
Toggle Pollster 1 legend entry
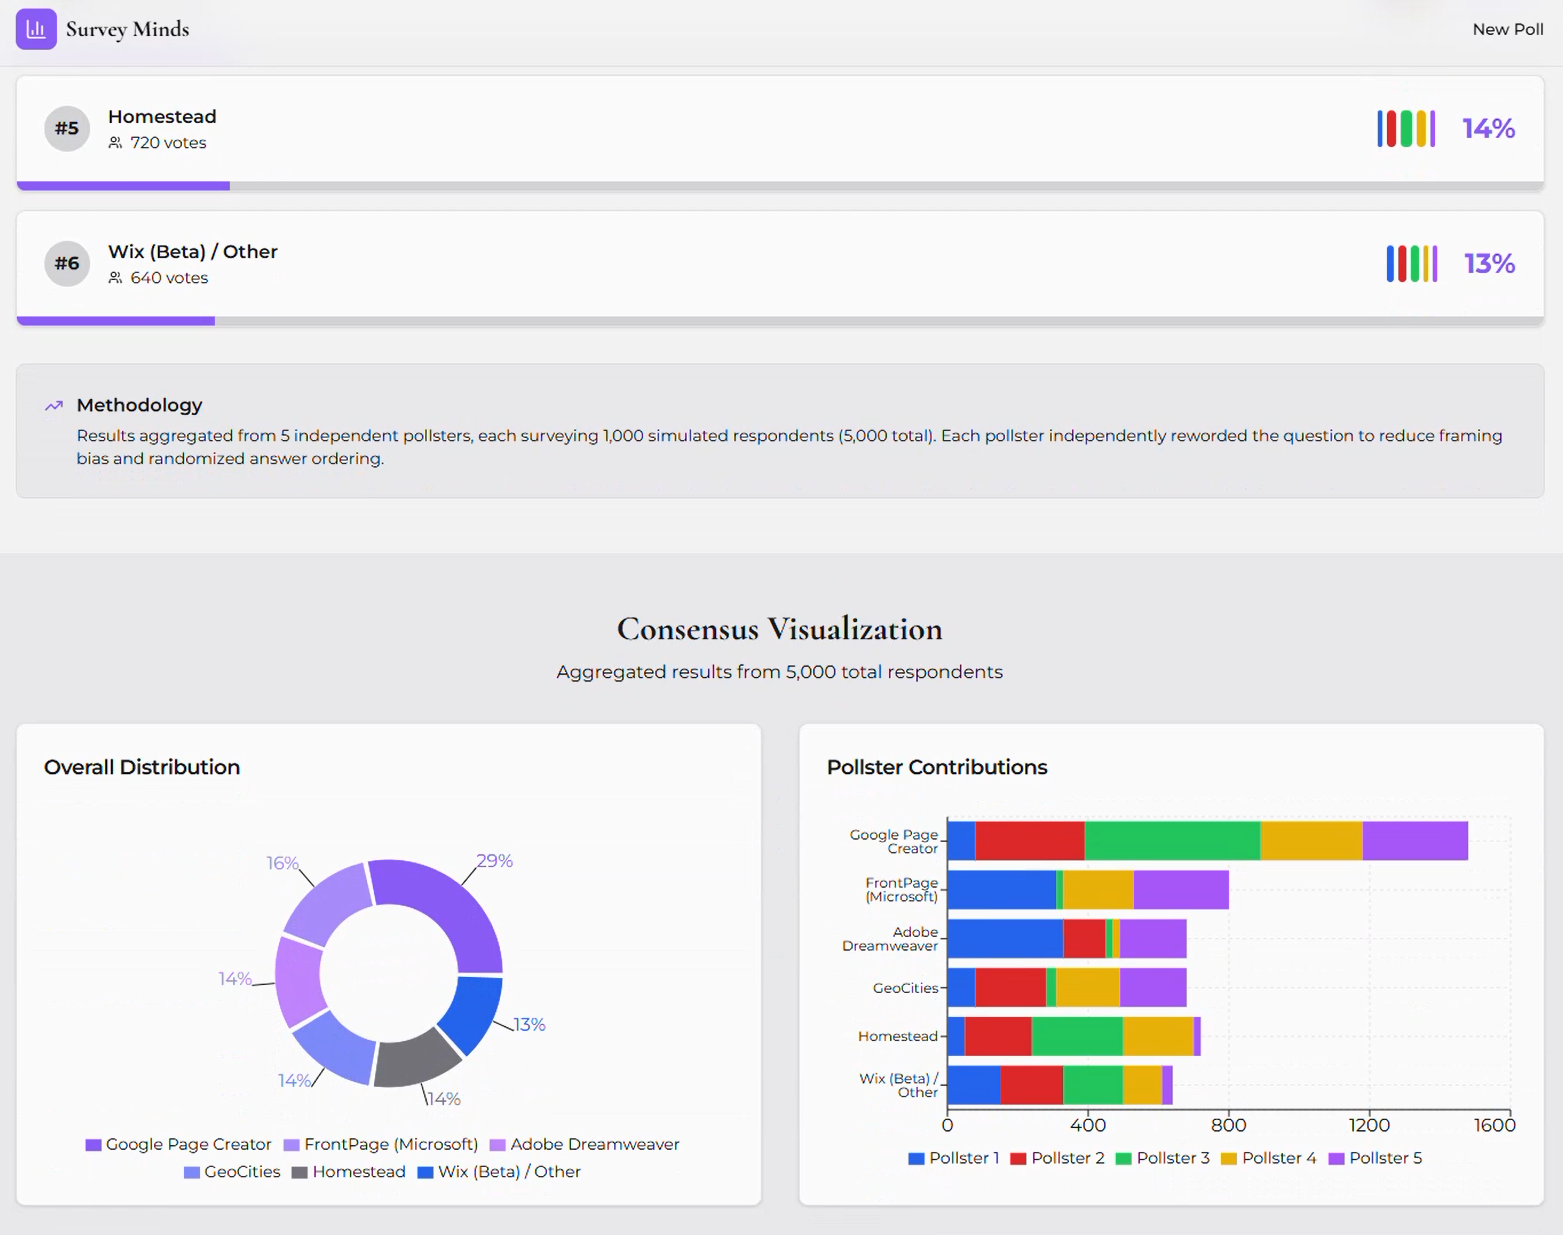pos(954,1158)
